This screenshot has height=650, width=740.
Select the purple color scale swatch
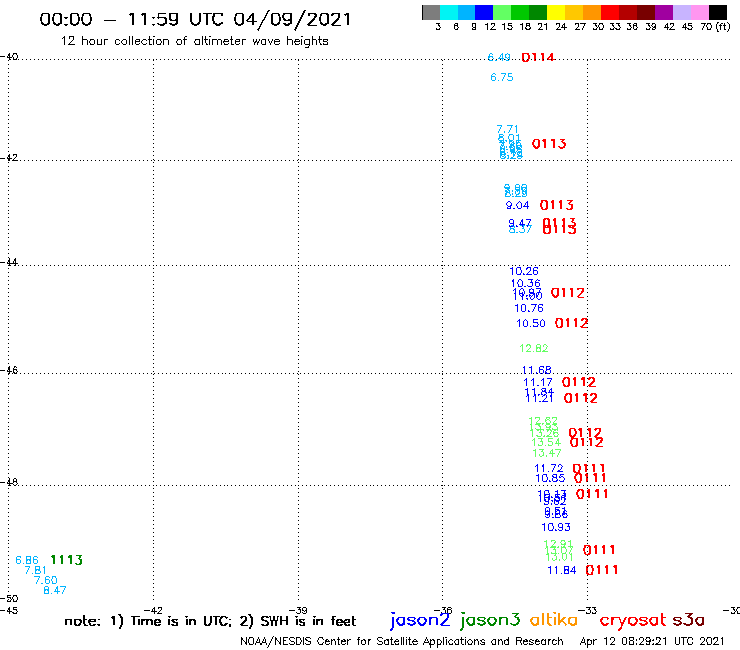[x=664, y=12]
